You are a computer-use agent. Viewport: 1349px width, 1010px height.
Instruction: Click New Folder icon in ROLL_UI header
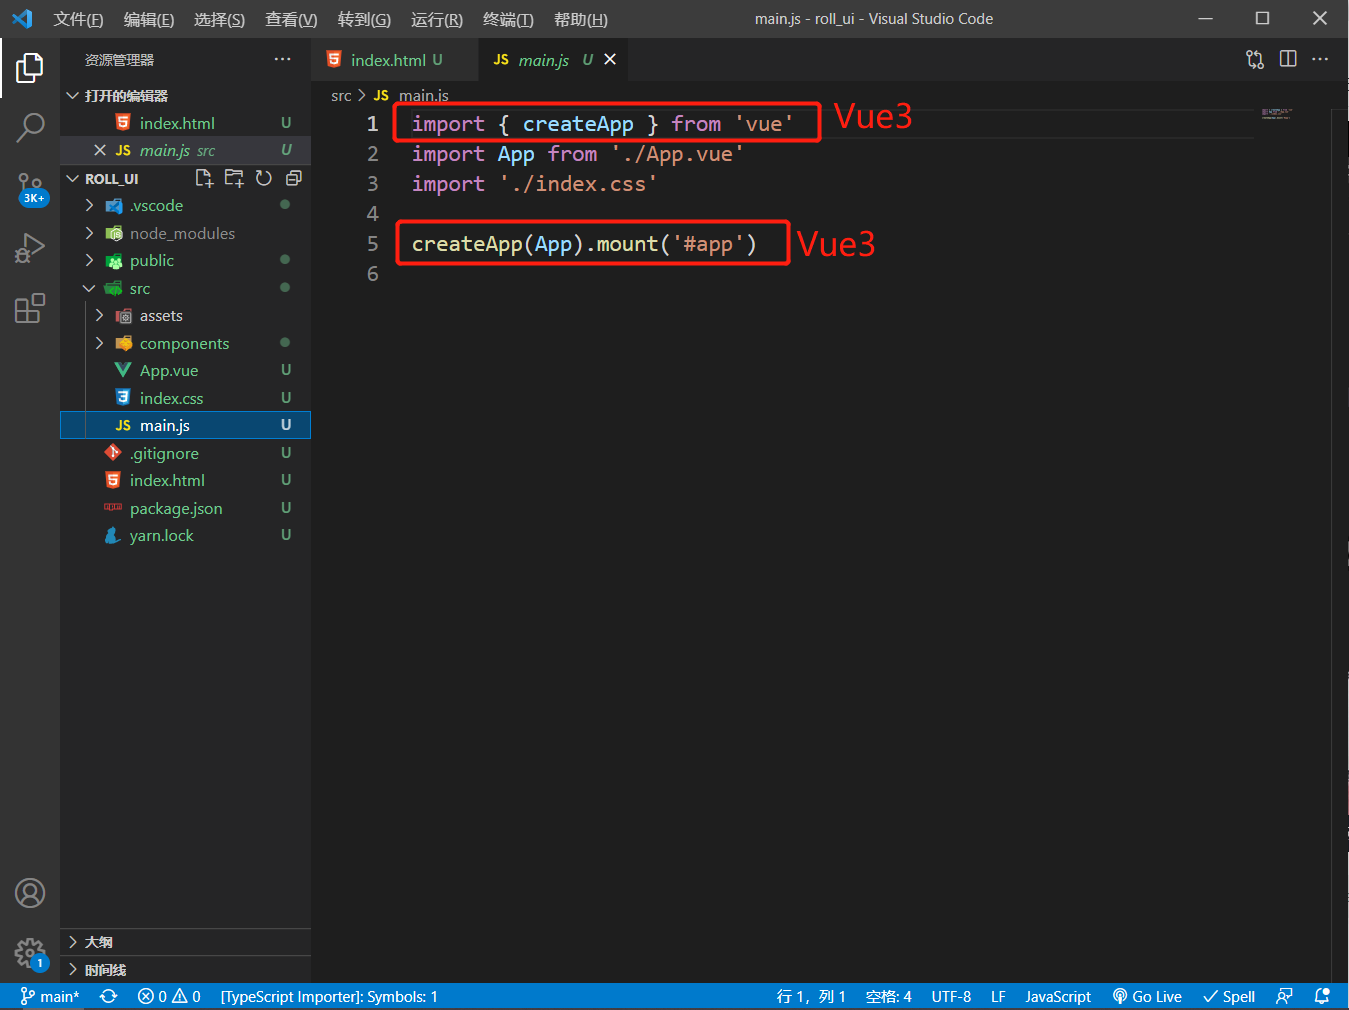pos(234,178)
